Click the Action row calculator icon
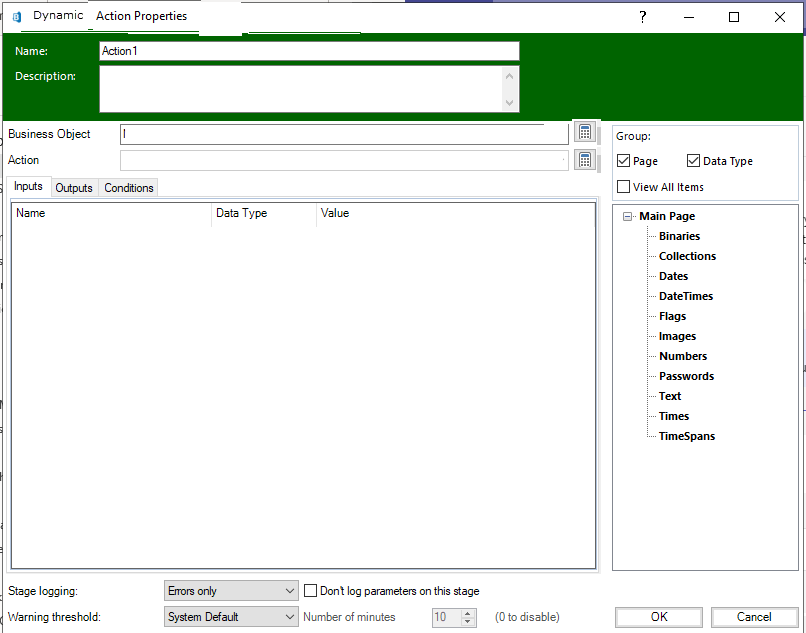The height and width of the screenshot is (633, 806). 585,160
